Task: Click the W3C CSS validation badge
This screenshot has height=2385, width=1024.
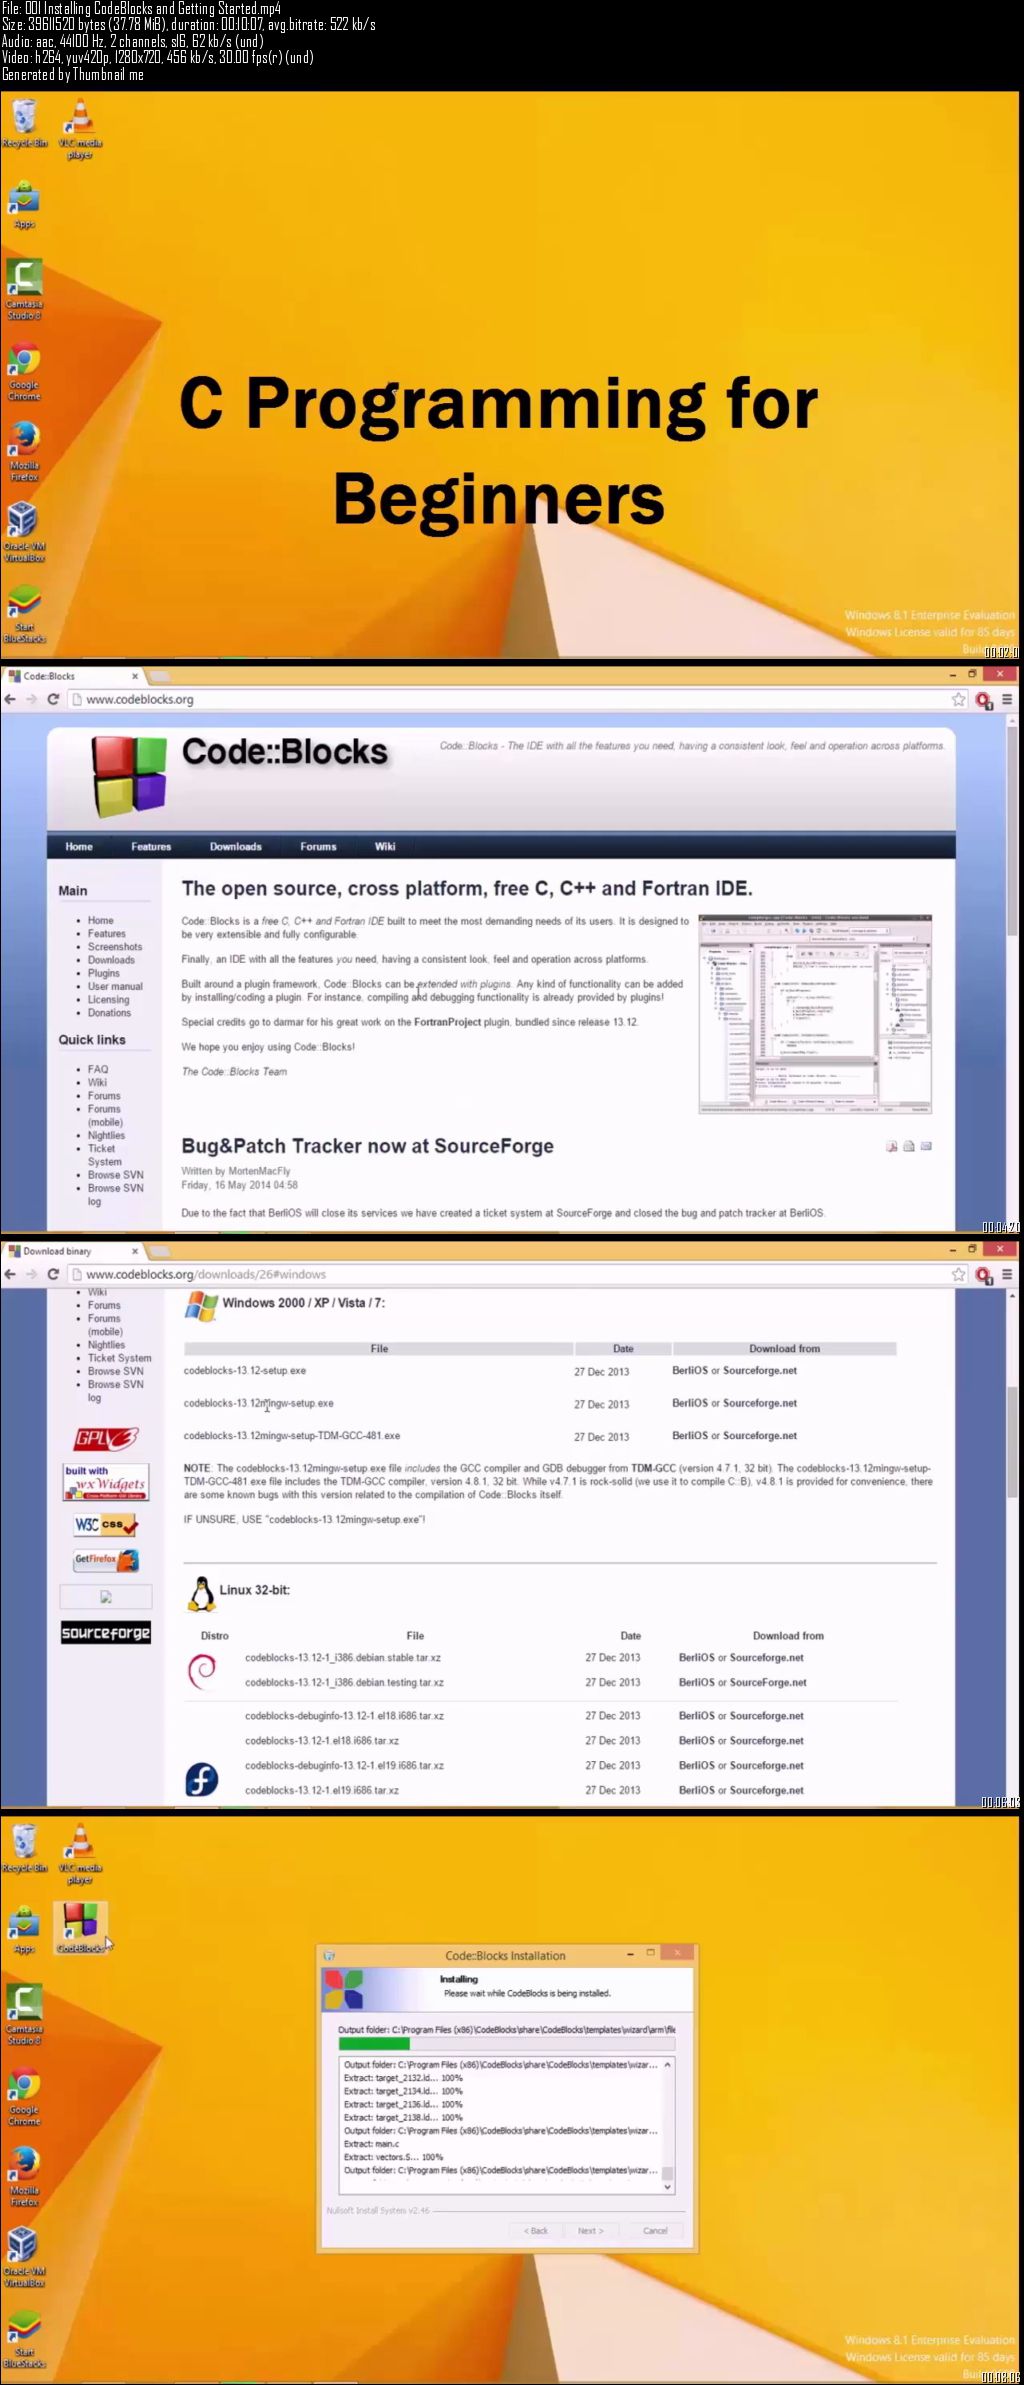Action: [105, 1525]
